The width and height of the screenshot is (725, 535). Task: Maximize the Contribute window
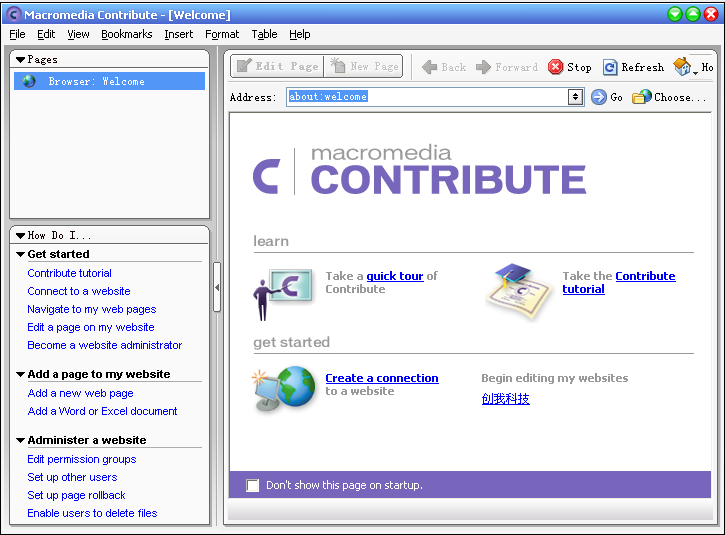click(x=693, y=14)
